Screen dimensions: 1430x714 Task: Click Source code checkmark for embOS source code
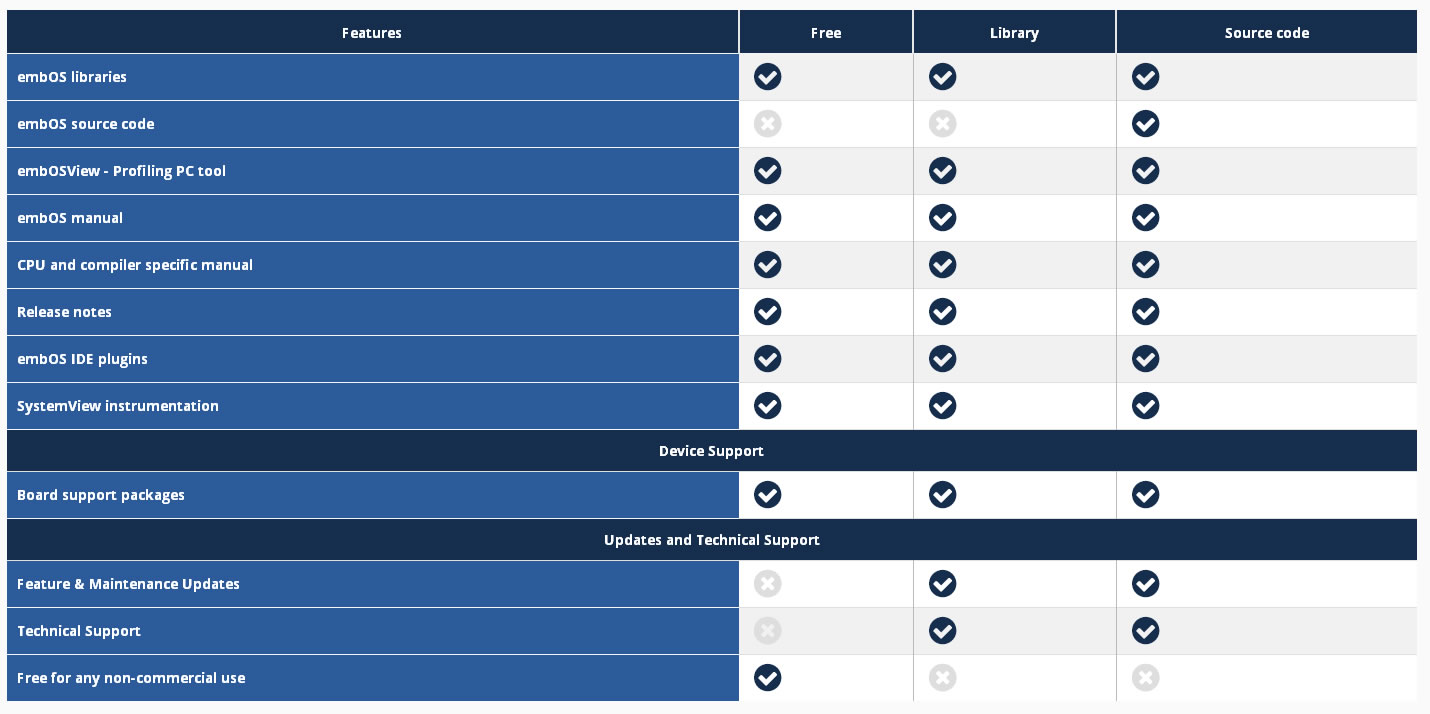1145,124
